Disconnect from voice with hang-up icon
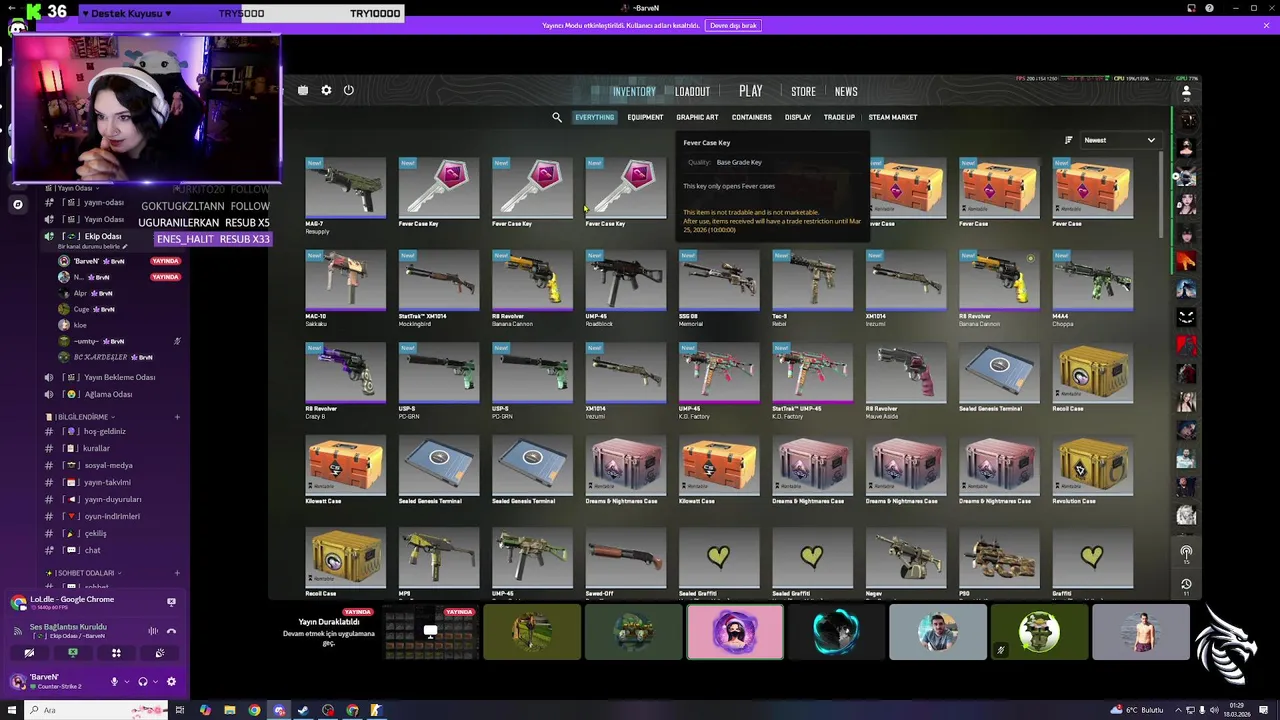 (x=171, y=631)
